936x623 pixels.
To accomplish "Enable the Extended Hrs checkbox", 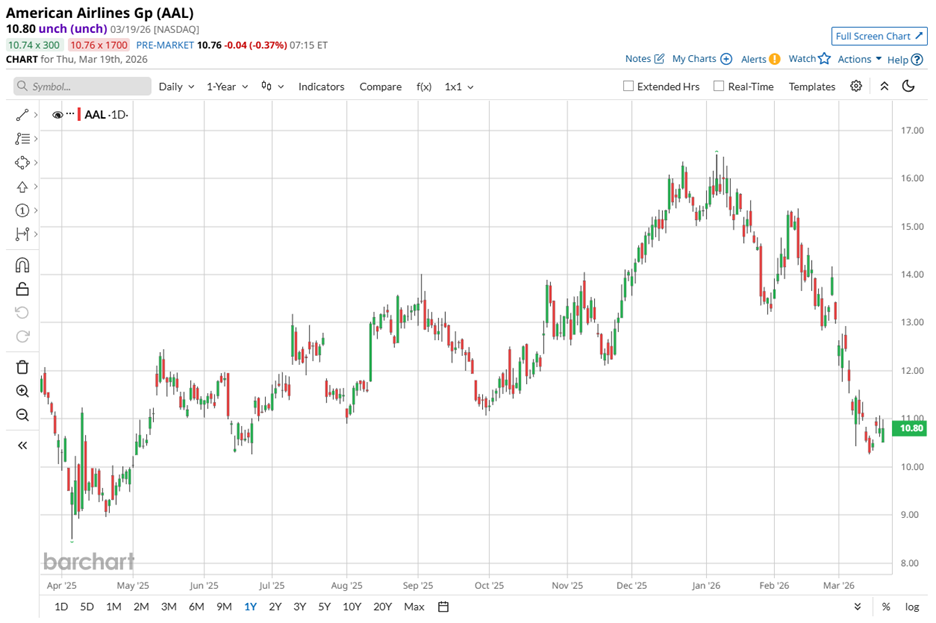I will point(628,87).
